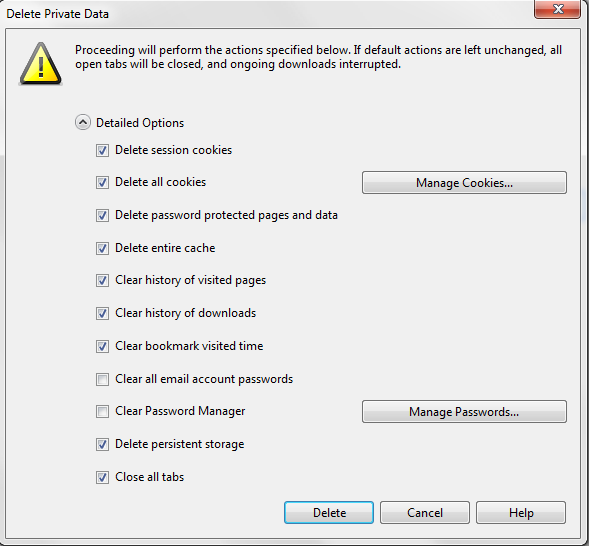
Task: Toggle Clear history of visited pages
Action: pos(102,281)
